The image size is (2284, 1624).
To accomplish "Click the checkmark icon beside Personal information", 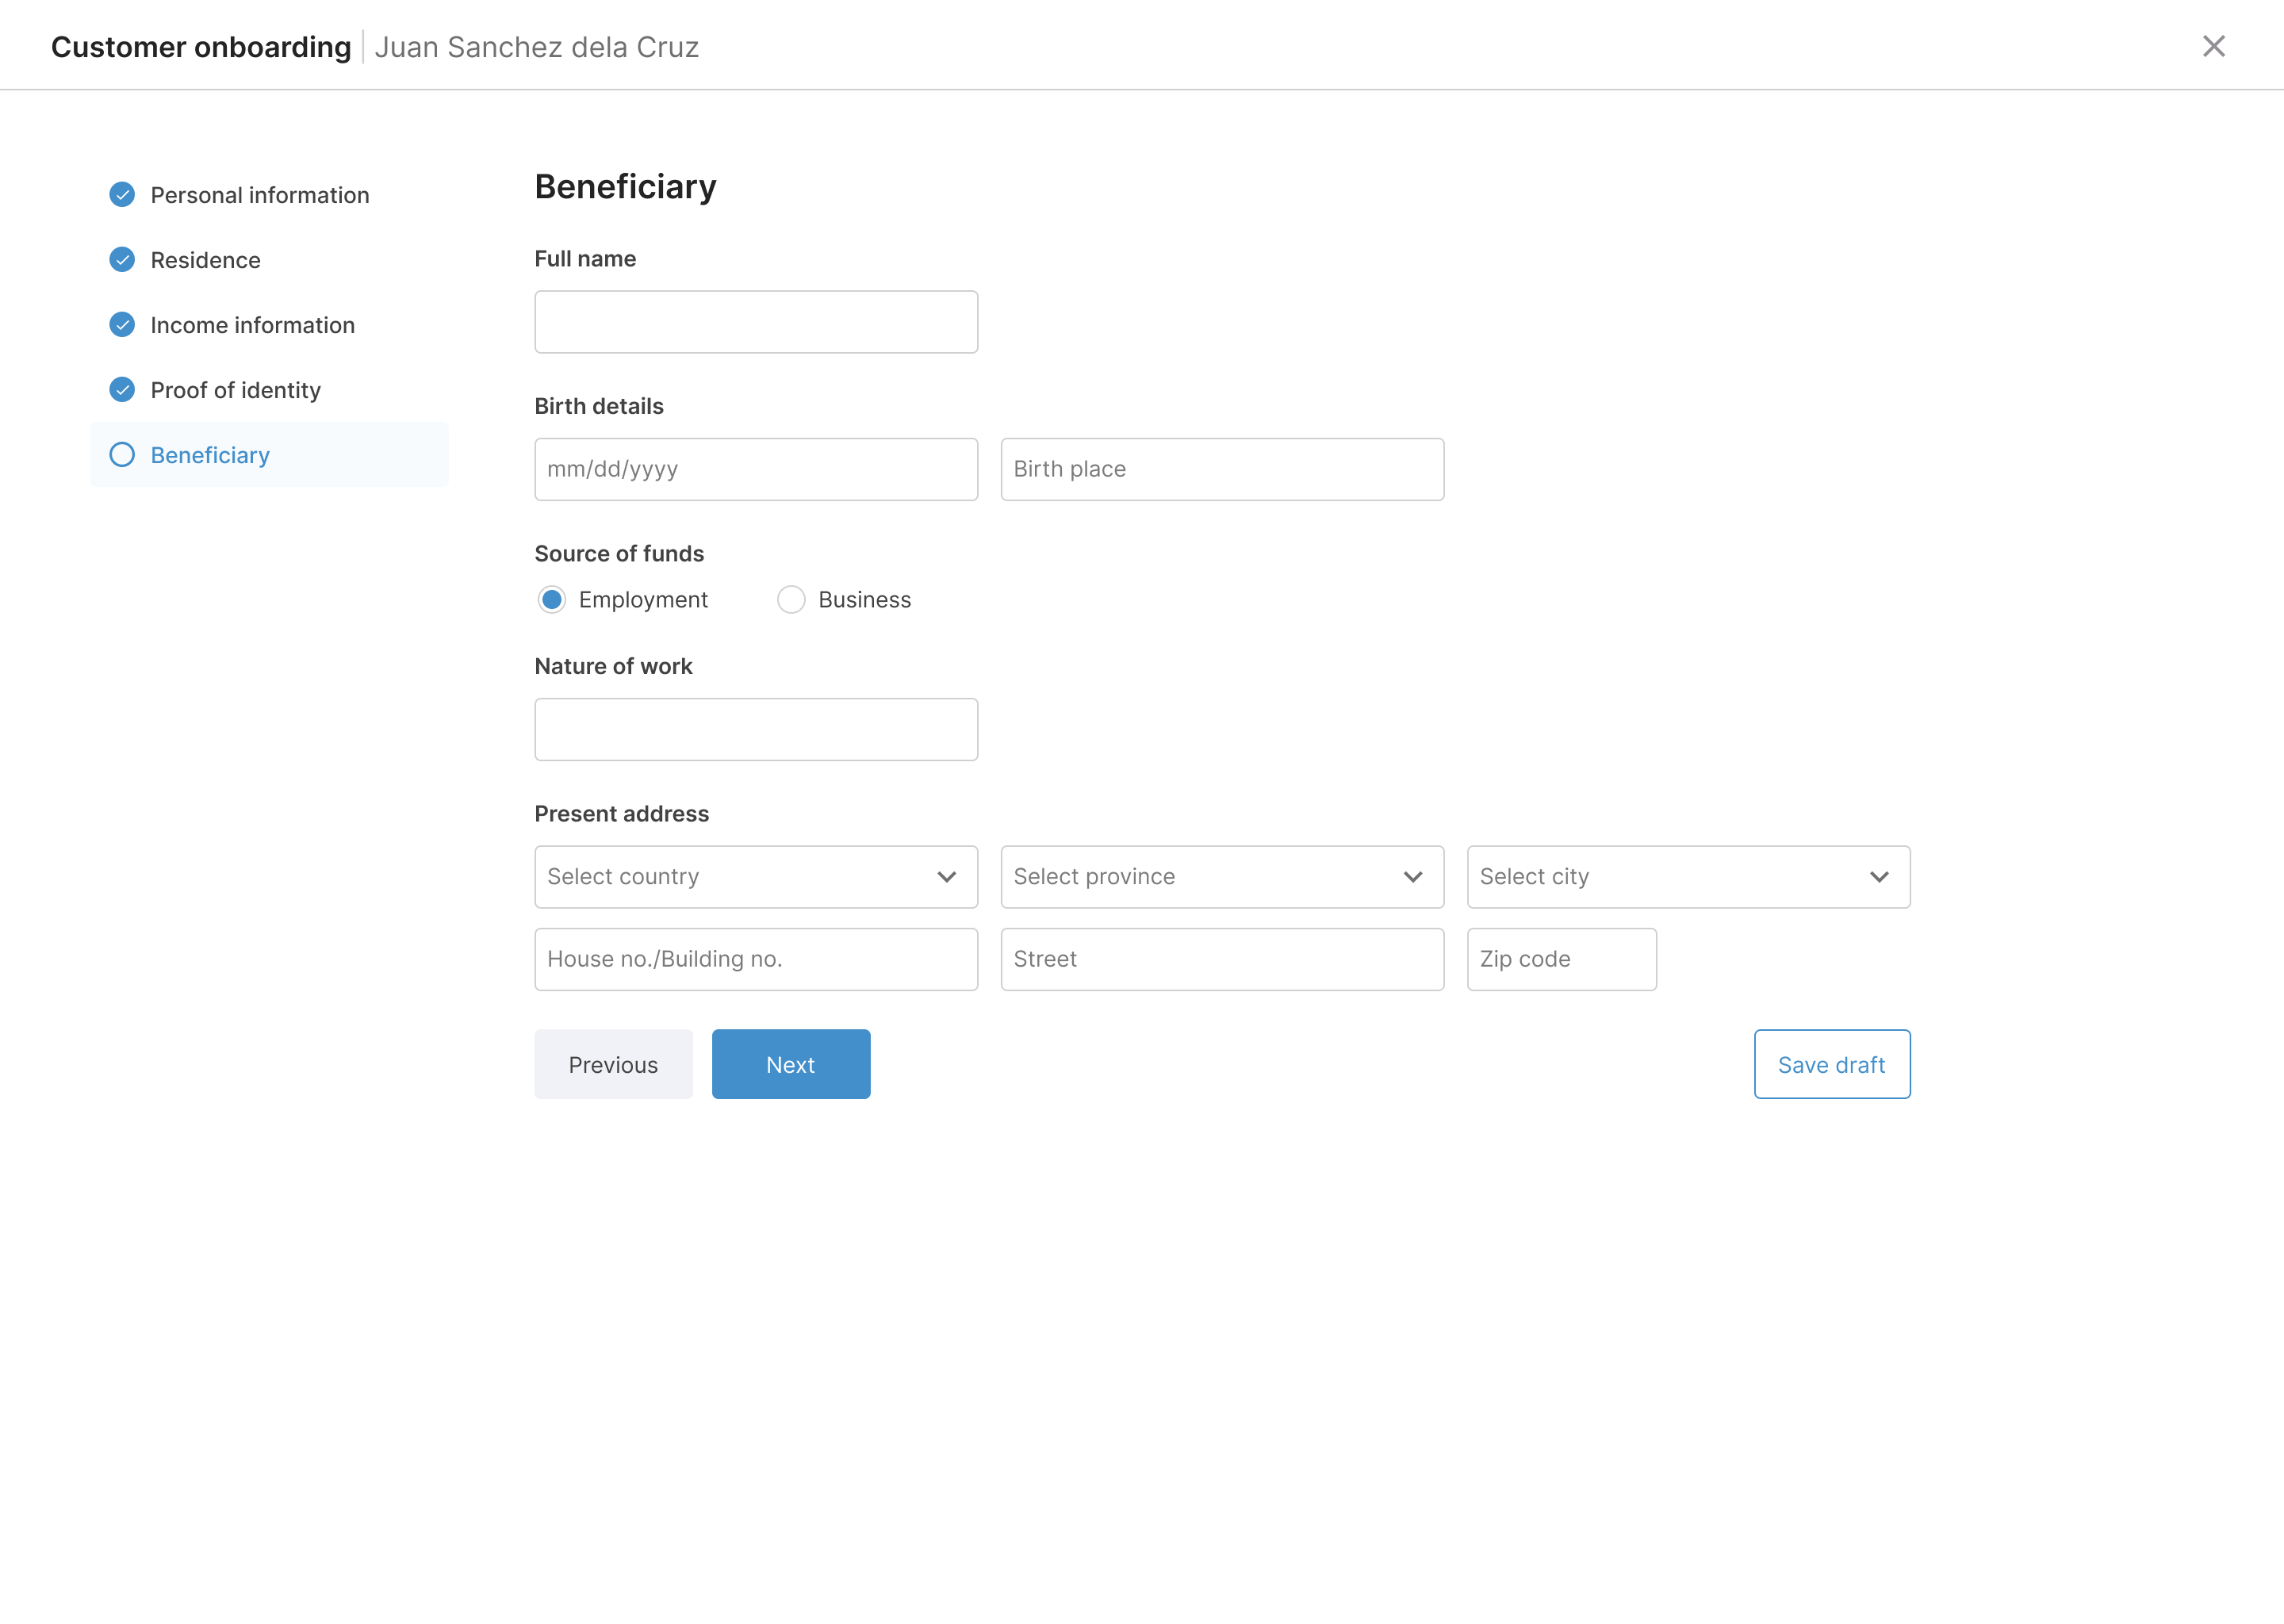I will click(x=122, y=194).
